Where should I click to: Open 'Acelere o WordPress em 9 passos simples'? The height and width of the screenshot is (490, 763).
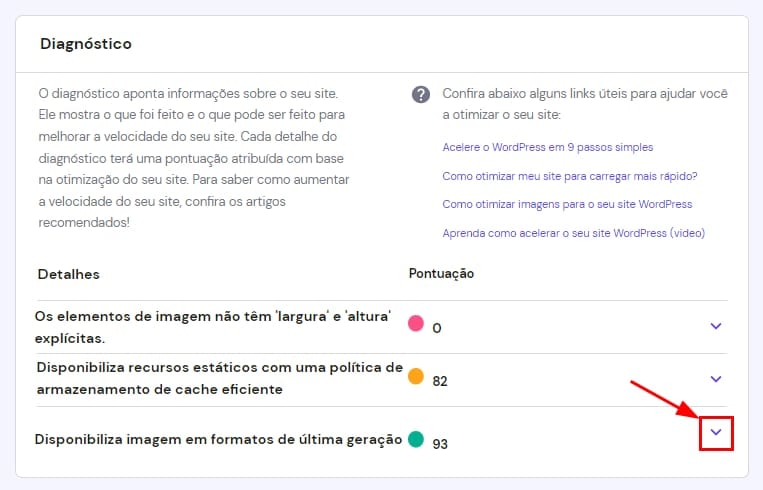coord(547,147)
